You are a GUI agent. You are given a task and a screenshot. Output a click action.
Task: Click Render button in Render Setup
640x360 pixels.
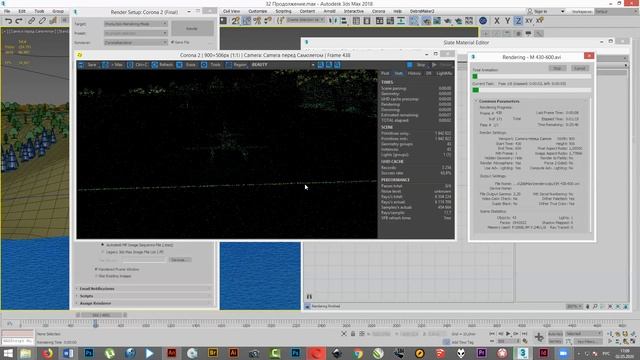point(192,29)
